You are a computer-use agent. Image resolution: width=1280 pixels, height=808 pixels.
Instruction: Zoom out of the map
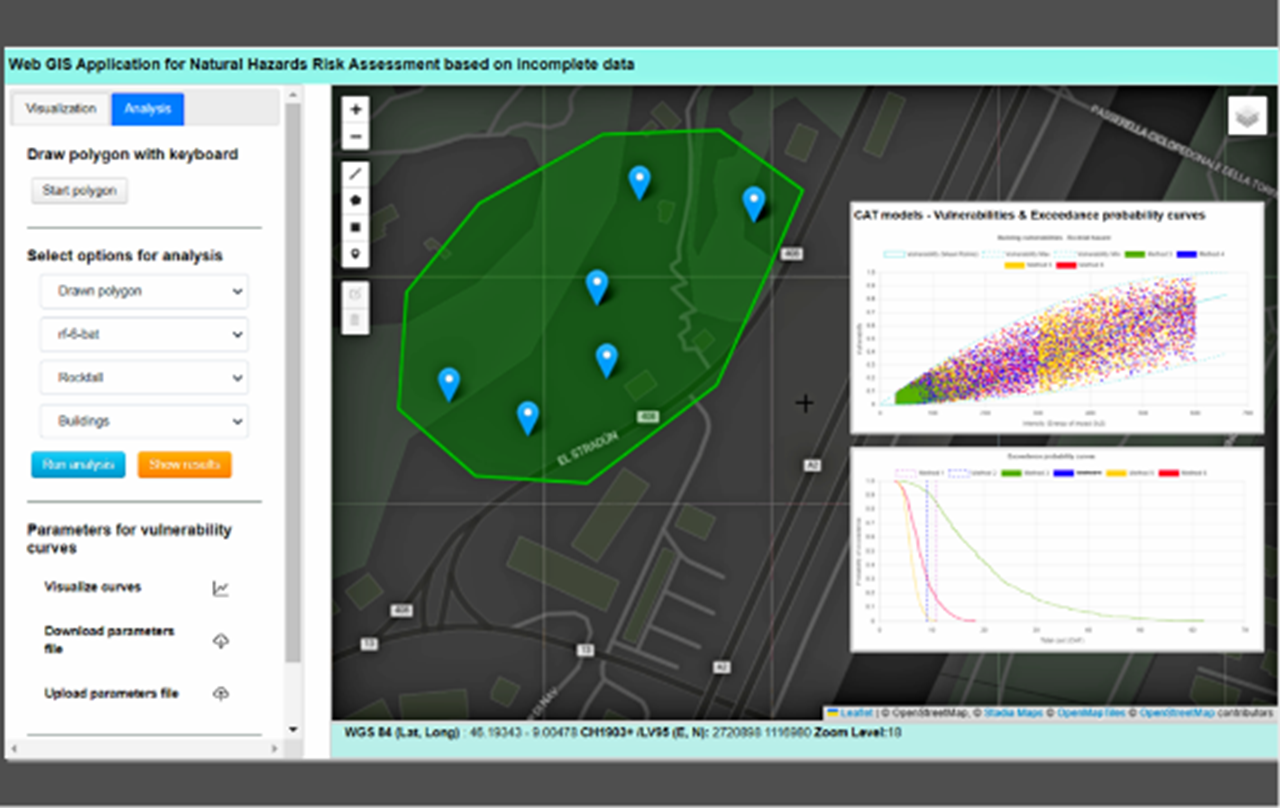pyautogui.click(x=356, y=137)
